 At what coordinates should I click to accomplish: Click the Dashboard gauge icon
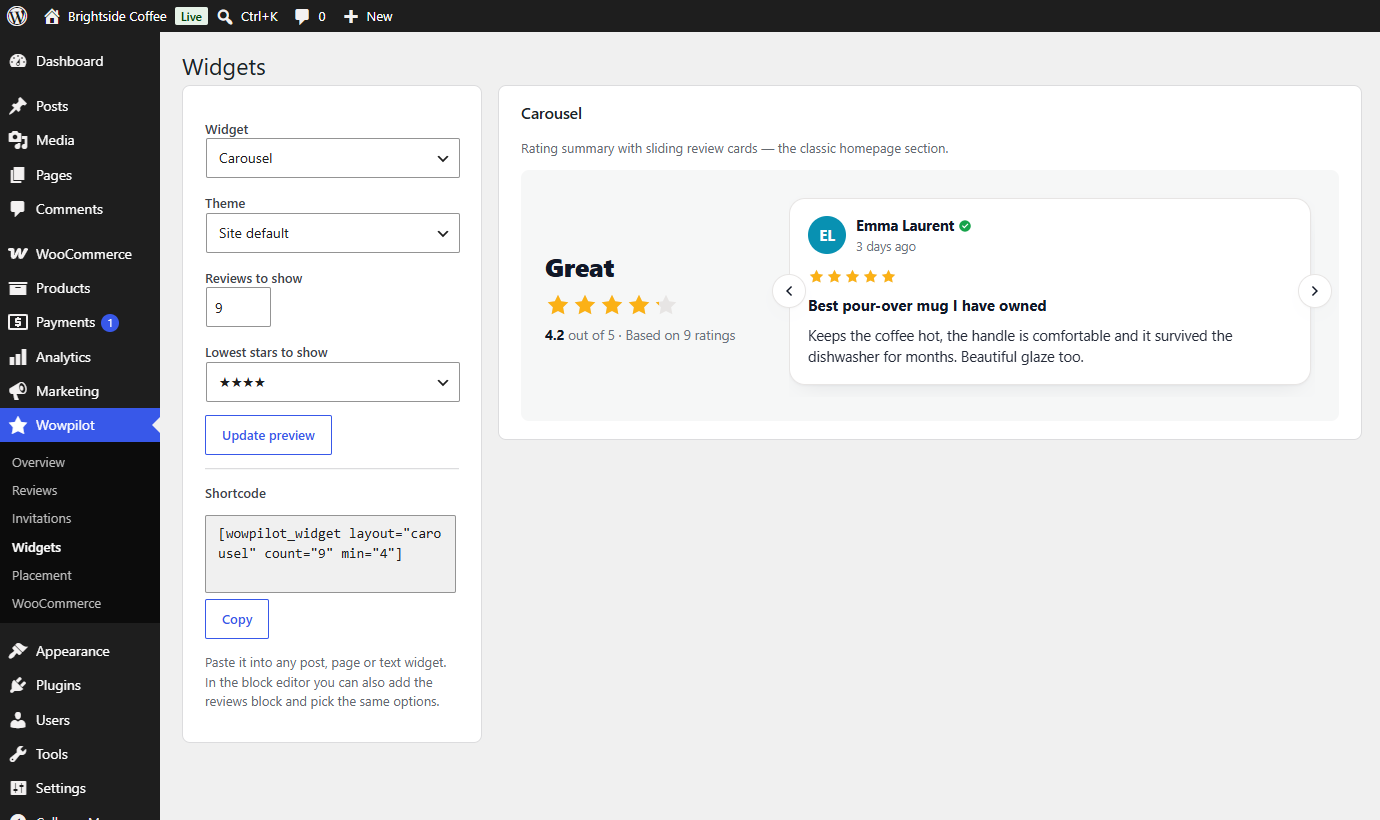18,61
